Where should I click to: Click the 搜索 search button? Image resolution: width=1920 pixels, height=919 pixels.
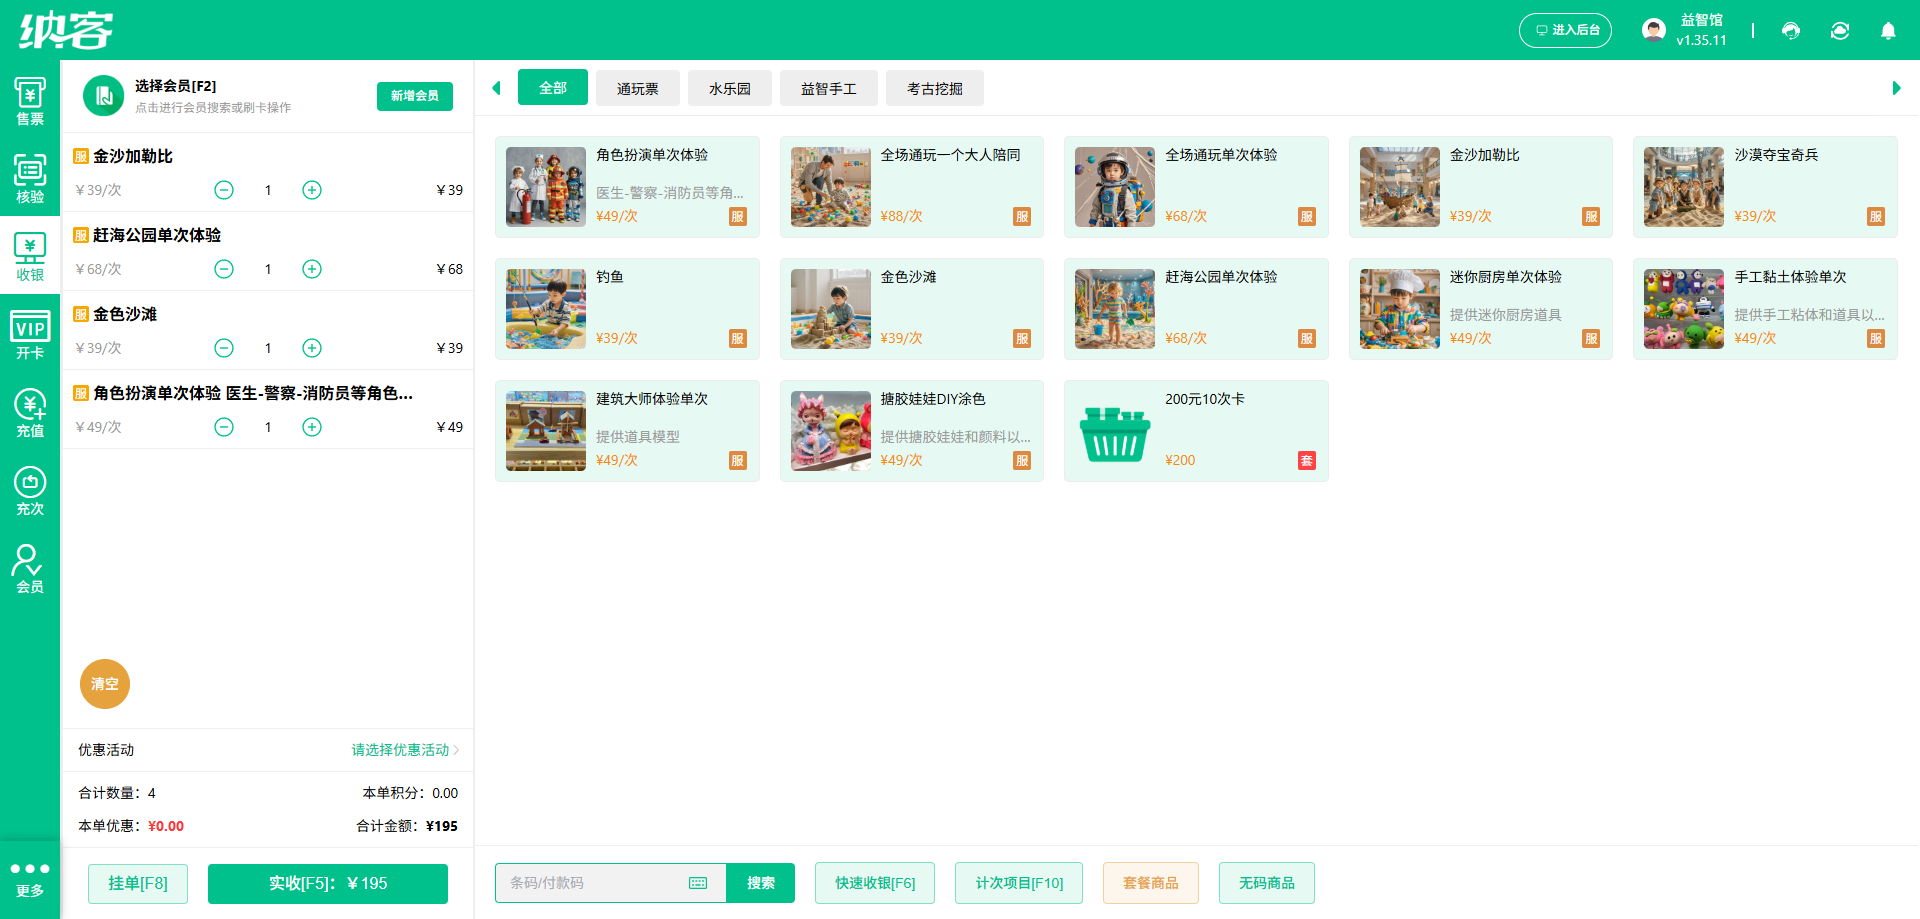click(761, 883)
